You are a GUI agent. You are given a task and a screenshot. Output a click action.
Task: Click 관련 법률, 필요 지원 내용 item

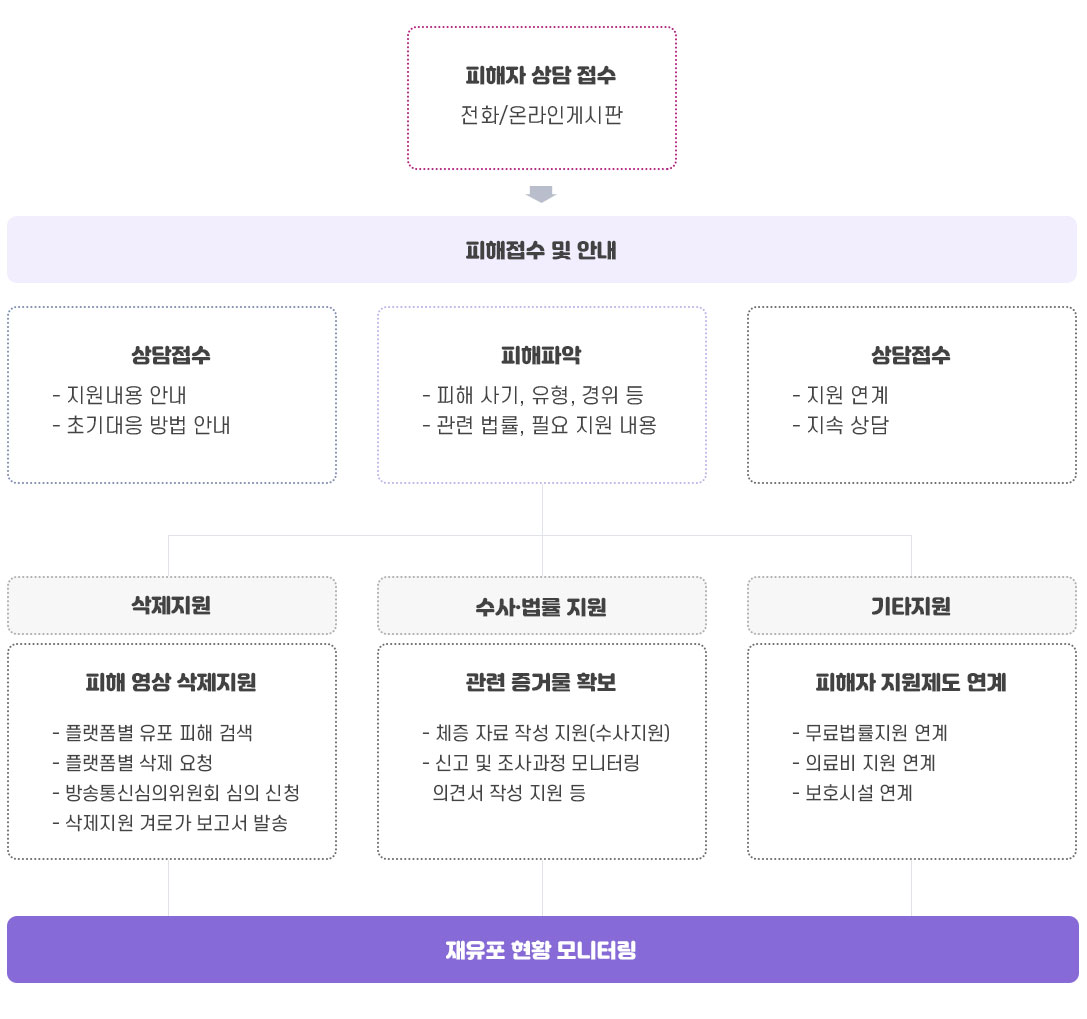tap(539, 425)
